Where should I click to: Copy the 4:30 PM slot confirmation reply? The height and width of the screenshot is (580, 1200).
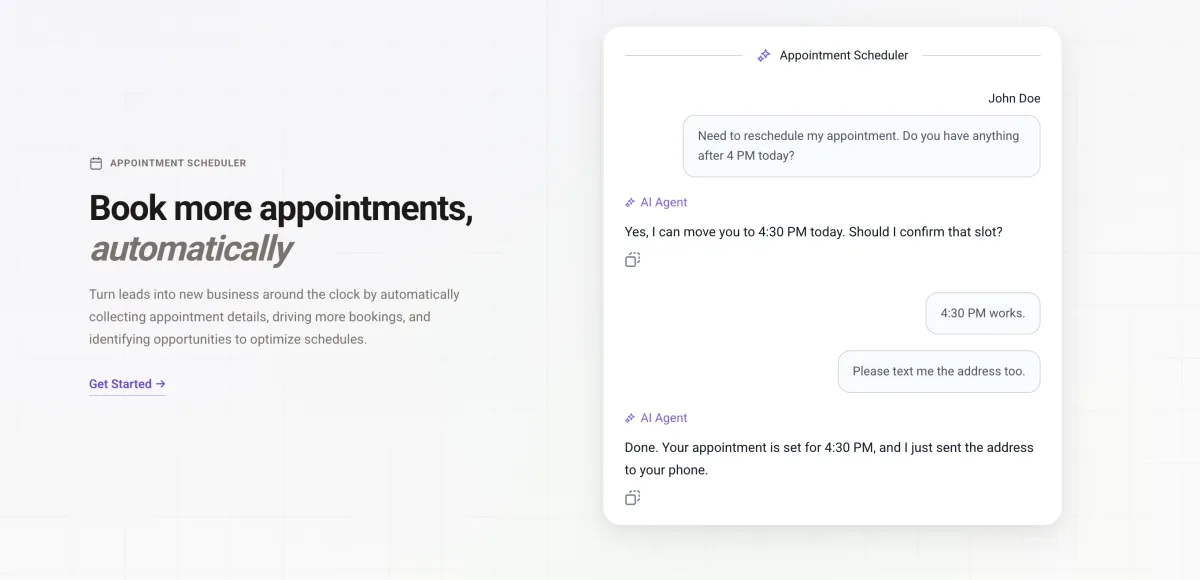(632, 260)
